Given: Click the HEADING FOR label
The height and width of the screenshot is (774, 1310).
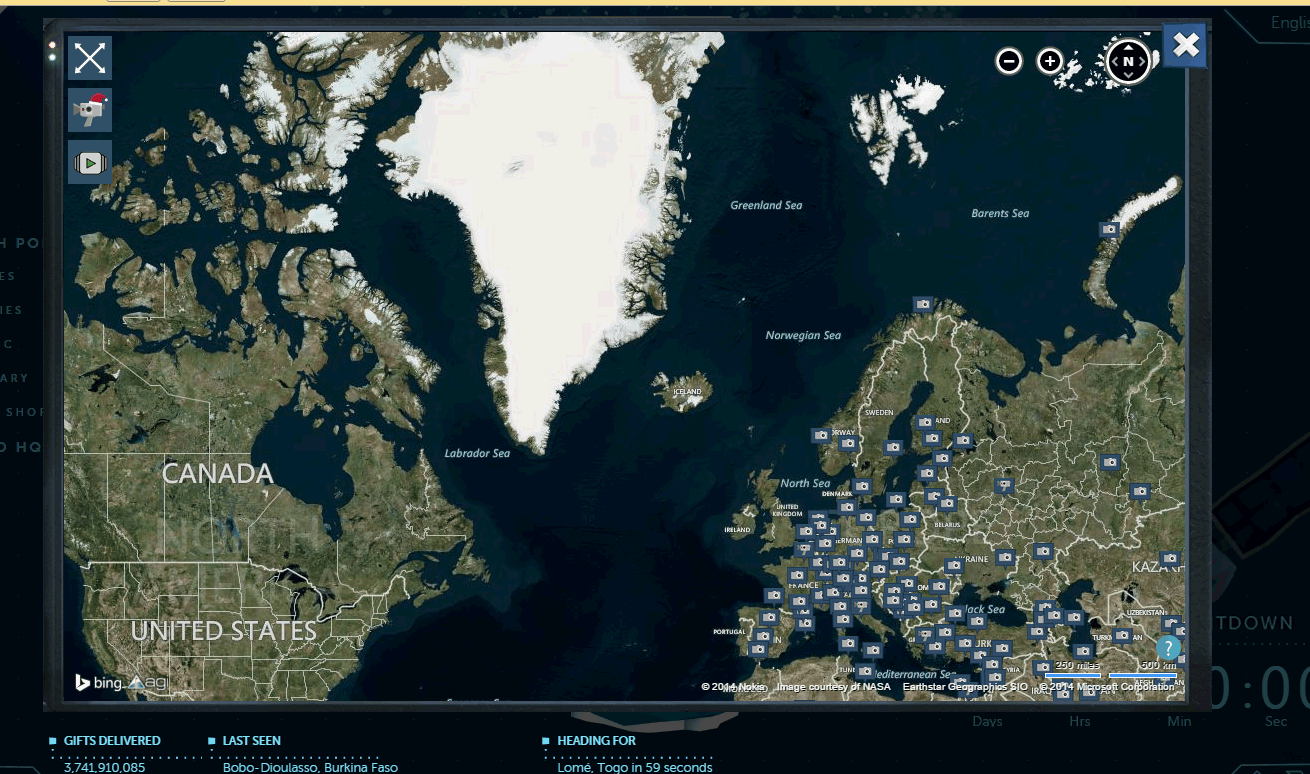Looking at the screenshot, I should coord(597,741).
